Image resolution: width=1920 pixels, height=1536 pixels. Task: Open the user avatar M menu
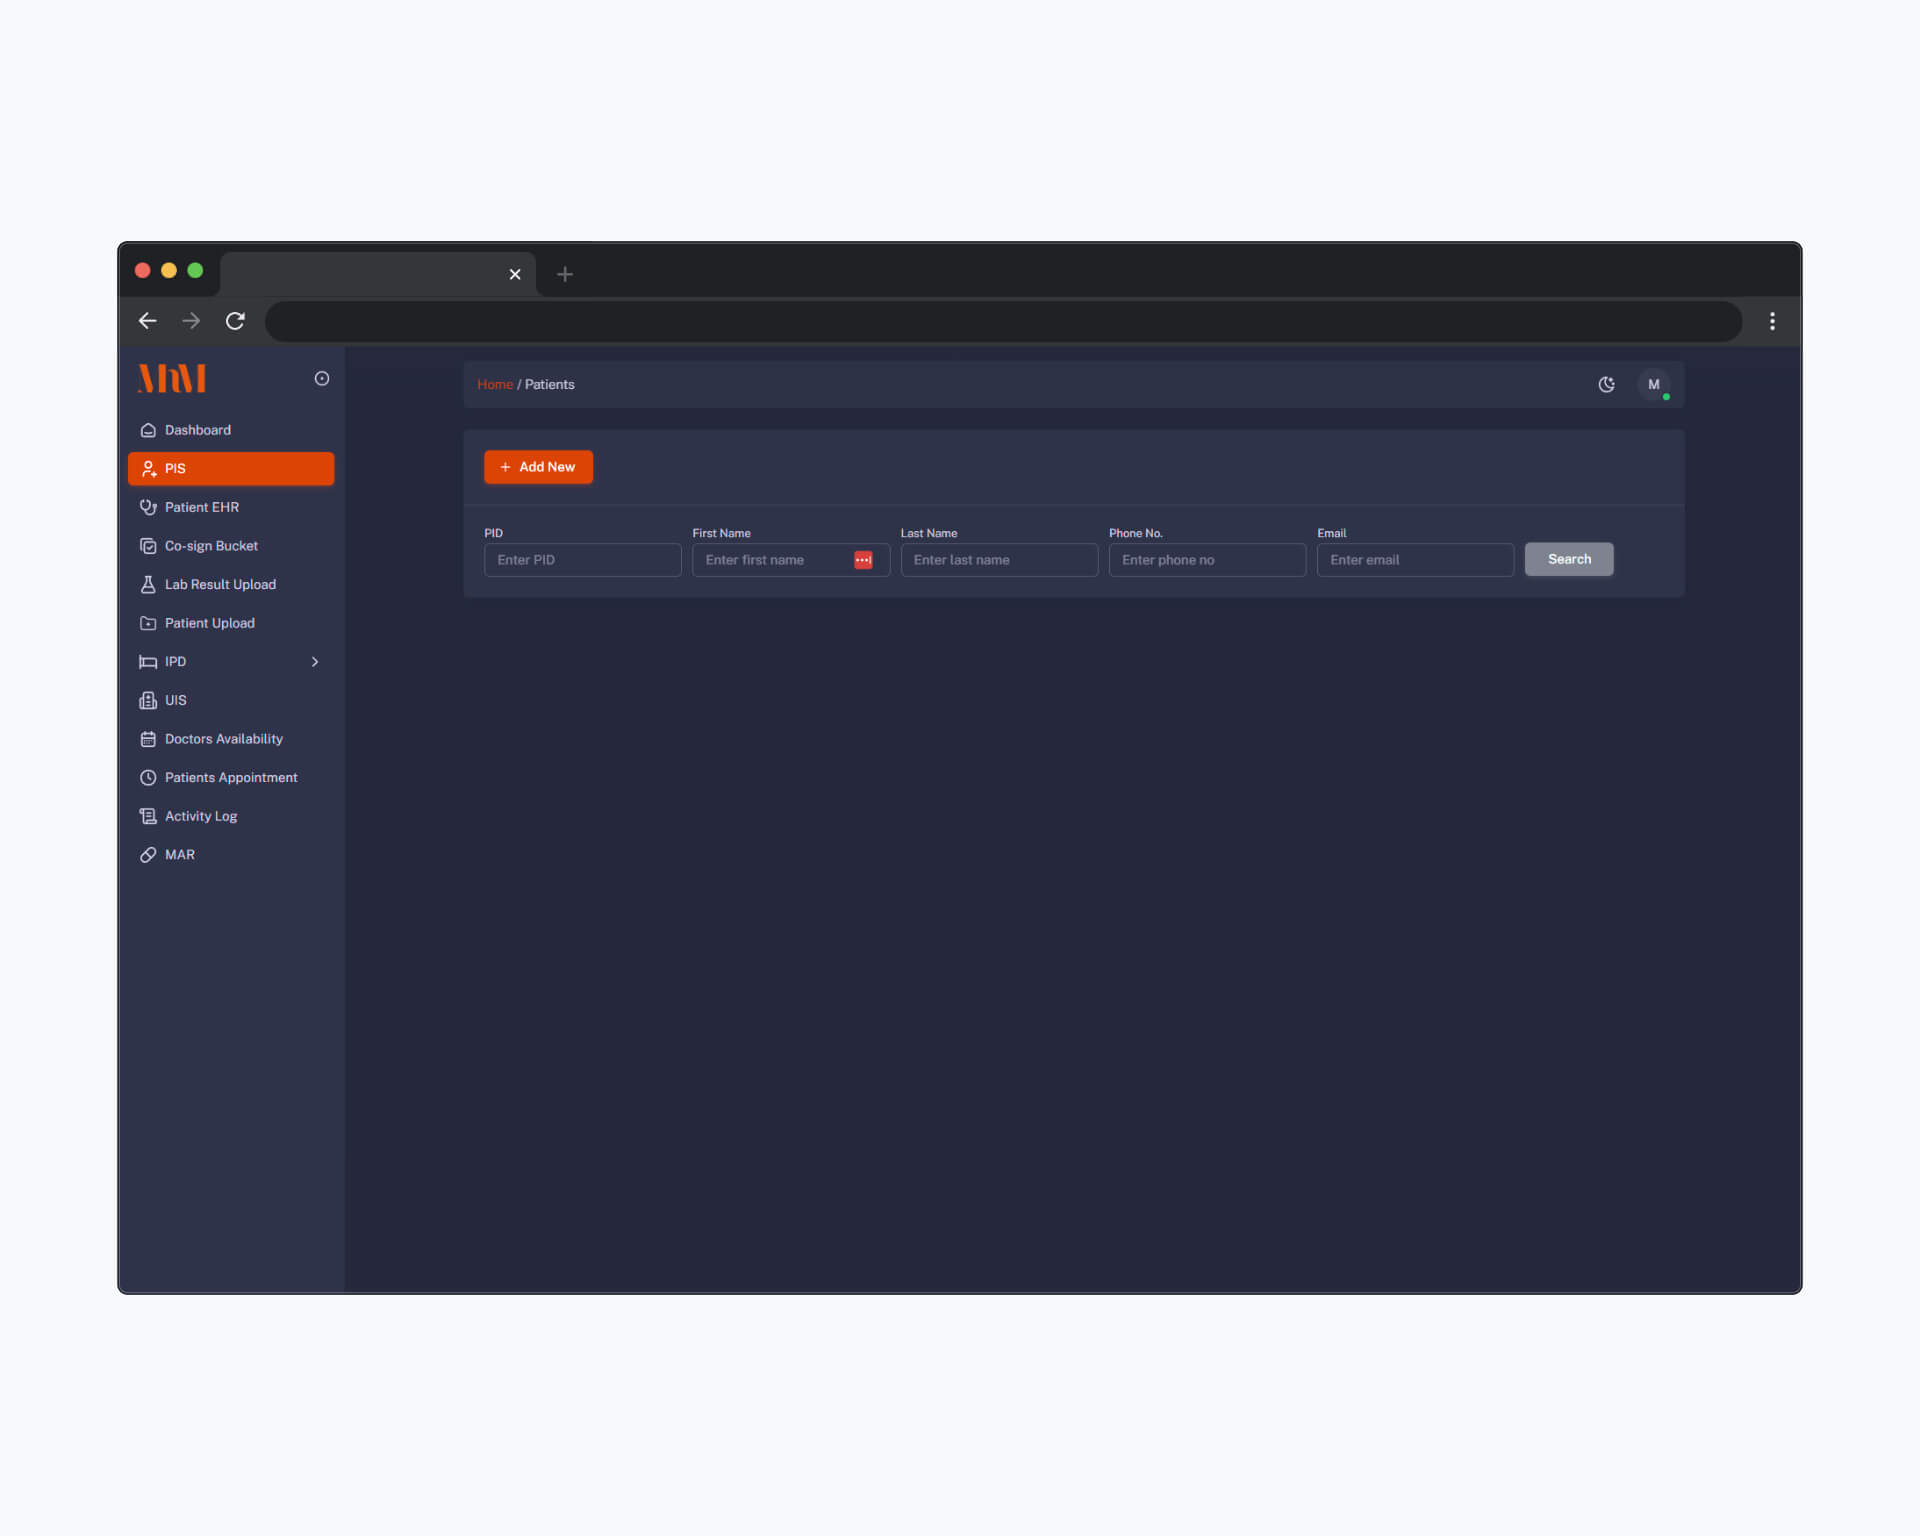(1653, 384)
